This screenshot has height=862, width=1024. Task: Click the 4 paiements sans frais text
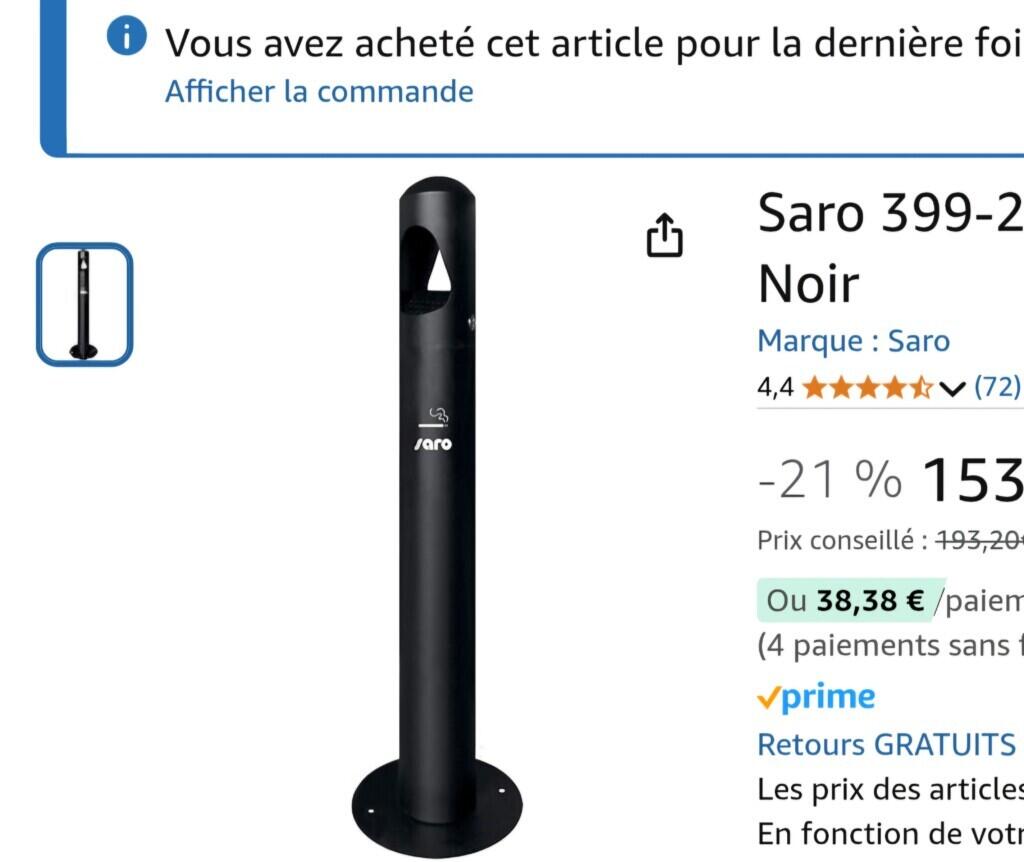[890, 646]
